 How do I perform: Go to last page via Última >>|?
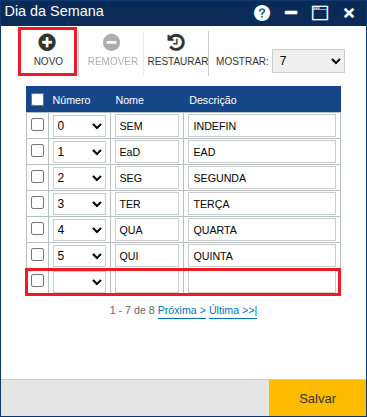click(x=233, y=310)
